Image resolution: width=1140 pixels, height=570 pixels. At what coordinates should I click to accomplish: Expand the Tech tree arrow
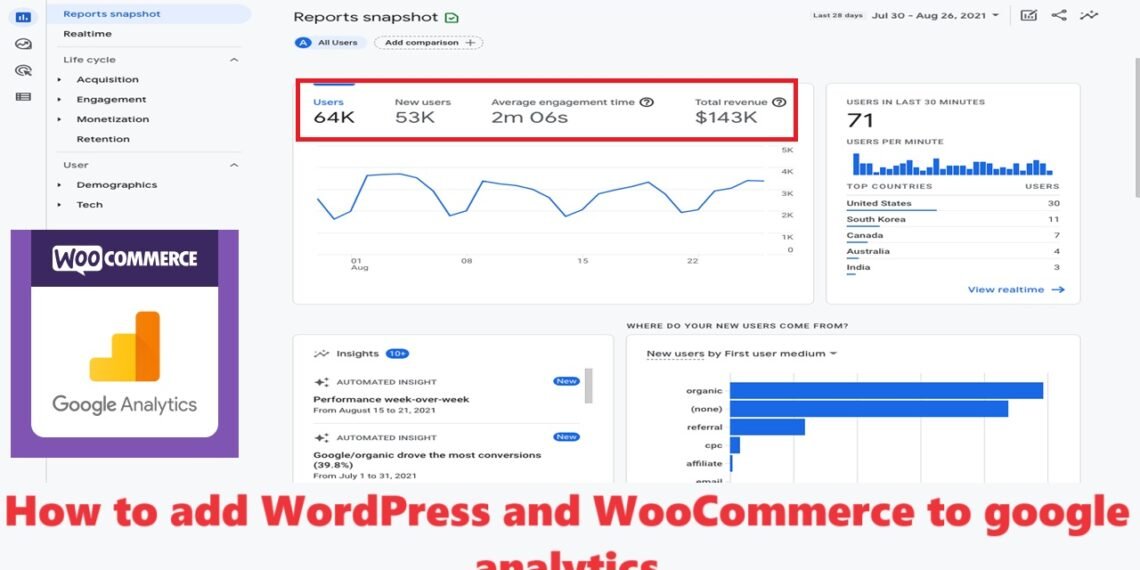60,205
